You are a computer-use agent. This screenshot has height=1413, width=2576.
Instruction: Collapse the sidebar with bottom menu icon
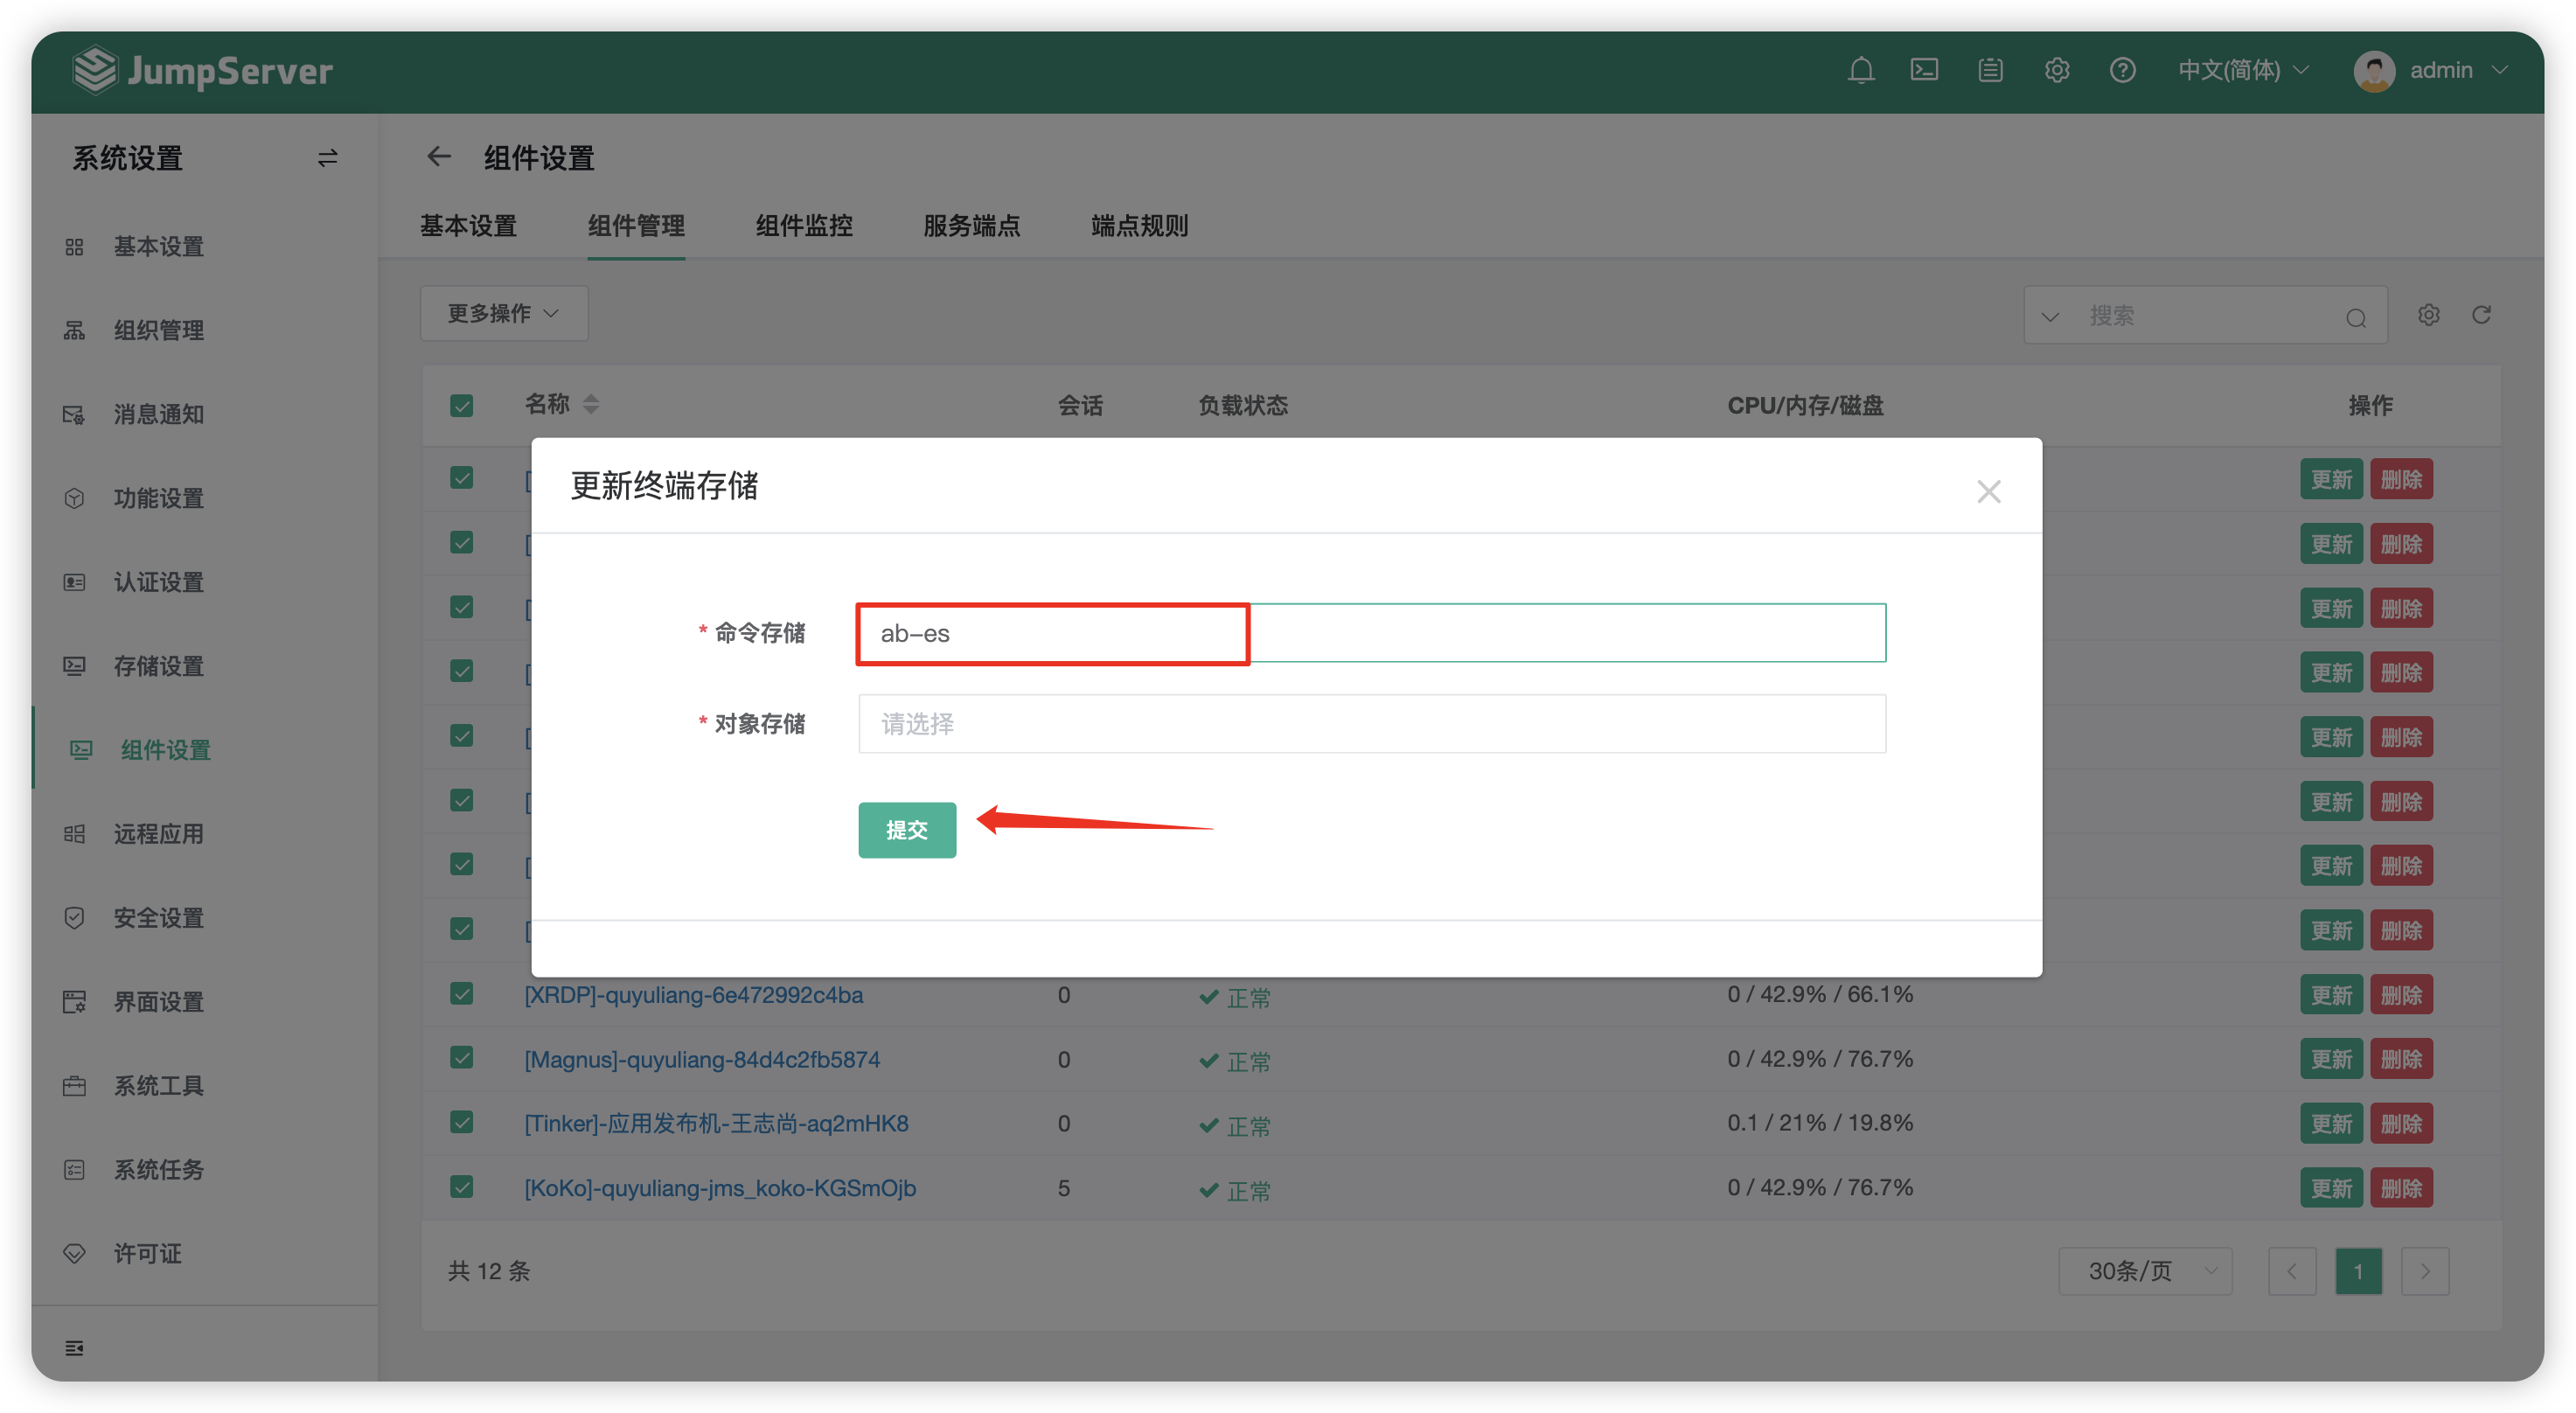[74, 1348]
